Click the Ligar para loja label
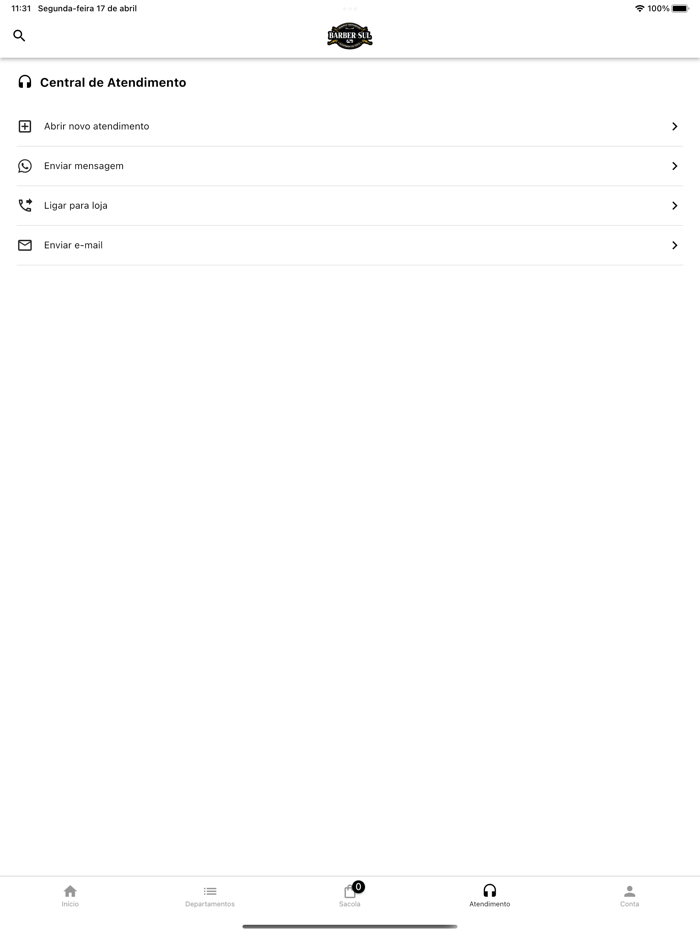The height and width of the screenshot is (934, 700). click(x=76, y=205)
